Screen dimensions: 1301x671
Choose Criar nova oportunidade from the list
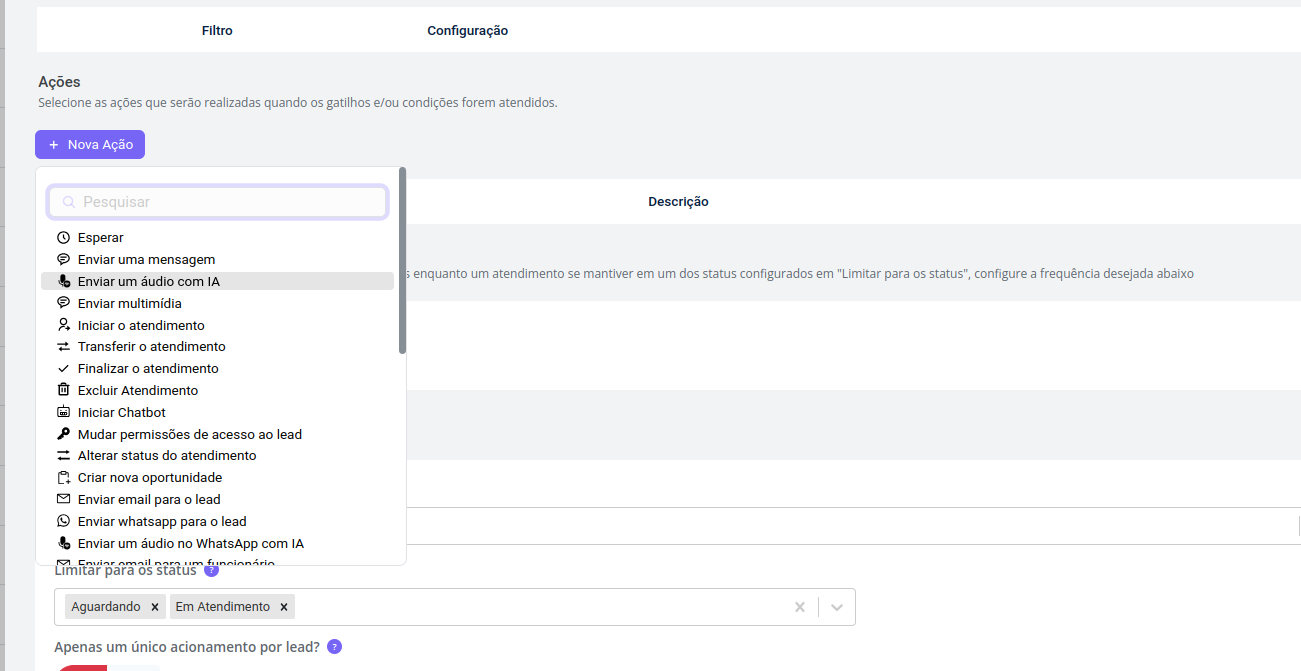149,478
